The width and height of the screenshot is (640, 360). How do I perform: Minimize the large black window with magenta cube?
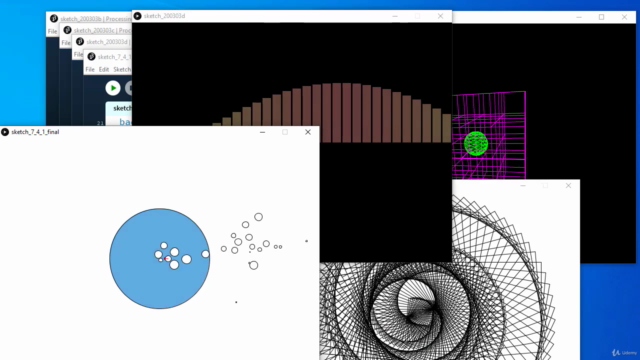[579, 17]
